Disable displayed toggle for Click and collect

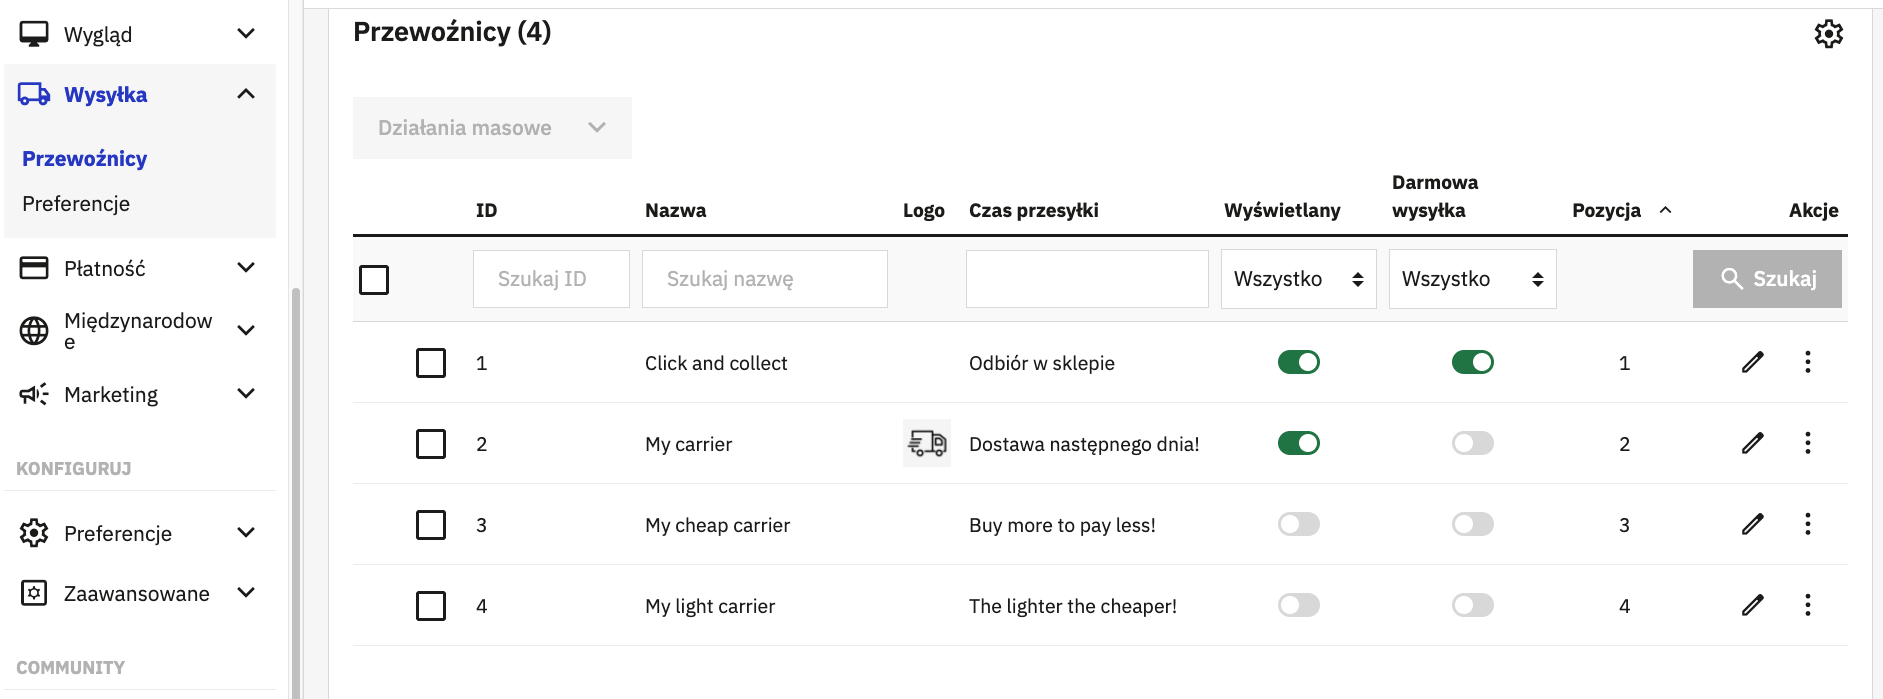click(1298, 362)
